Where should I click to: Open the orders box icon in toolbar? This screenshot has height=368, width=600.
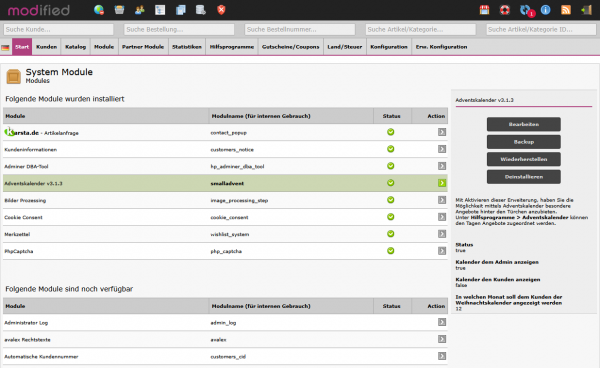pos(119,10)
